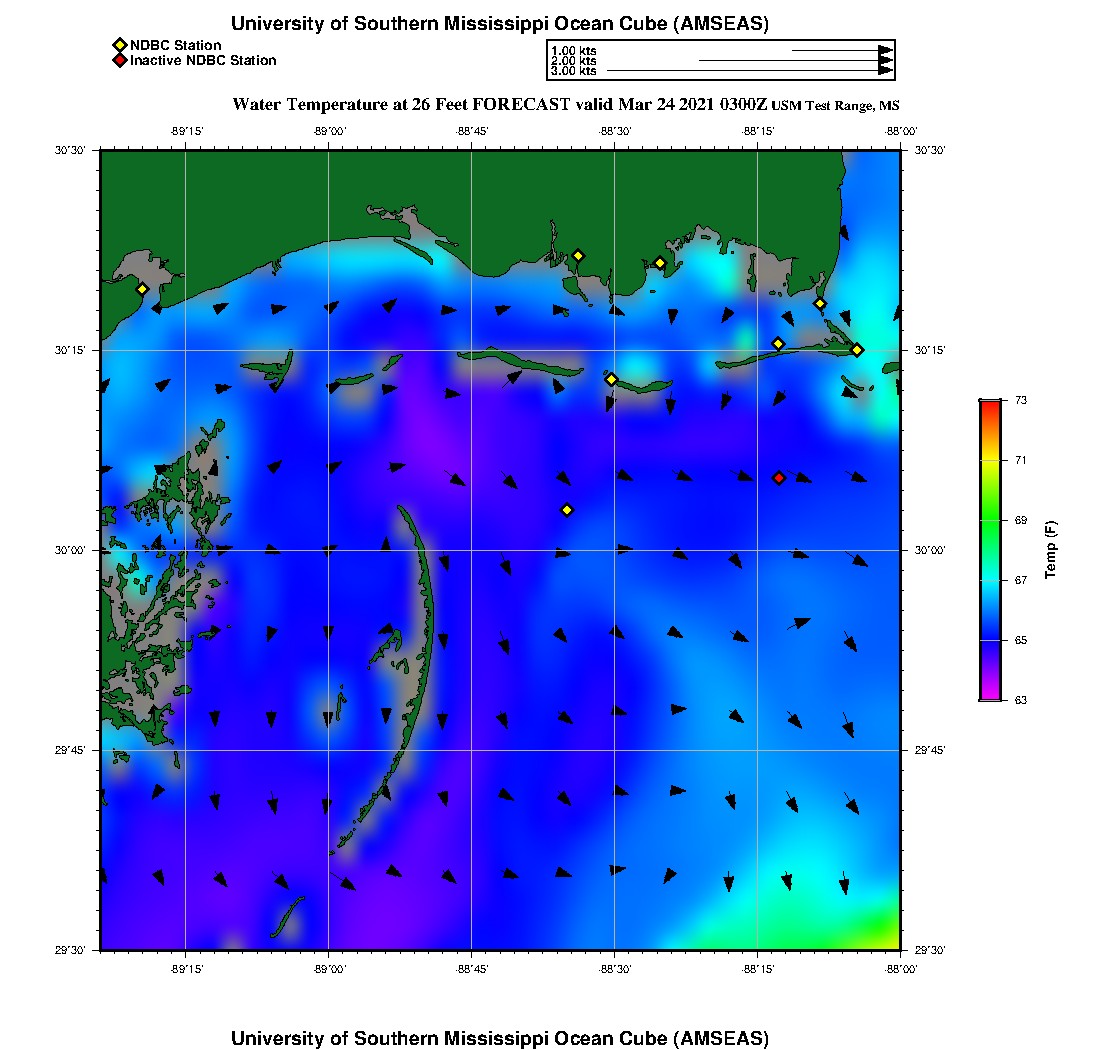Click the red top end of the temperature color bar

tap(989, 404)
